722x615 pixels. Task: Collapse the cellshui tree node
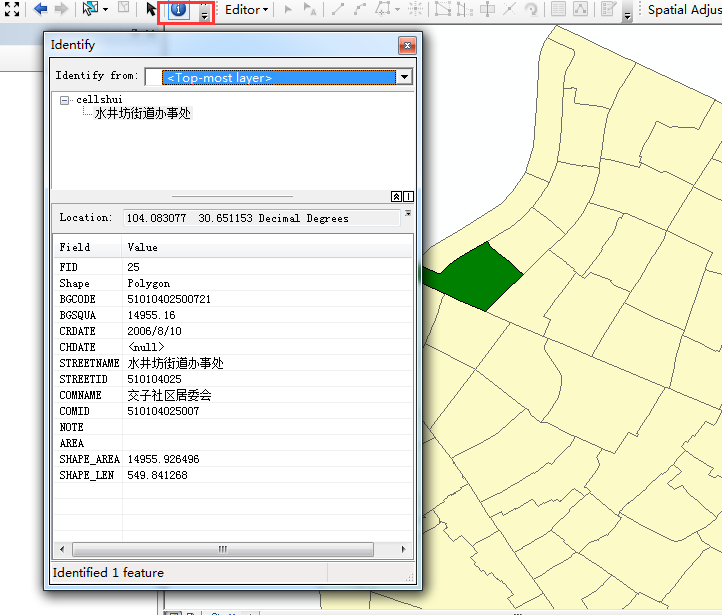pyautogui.click(x=65, y=100)
